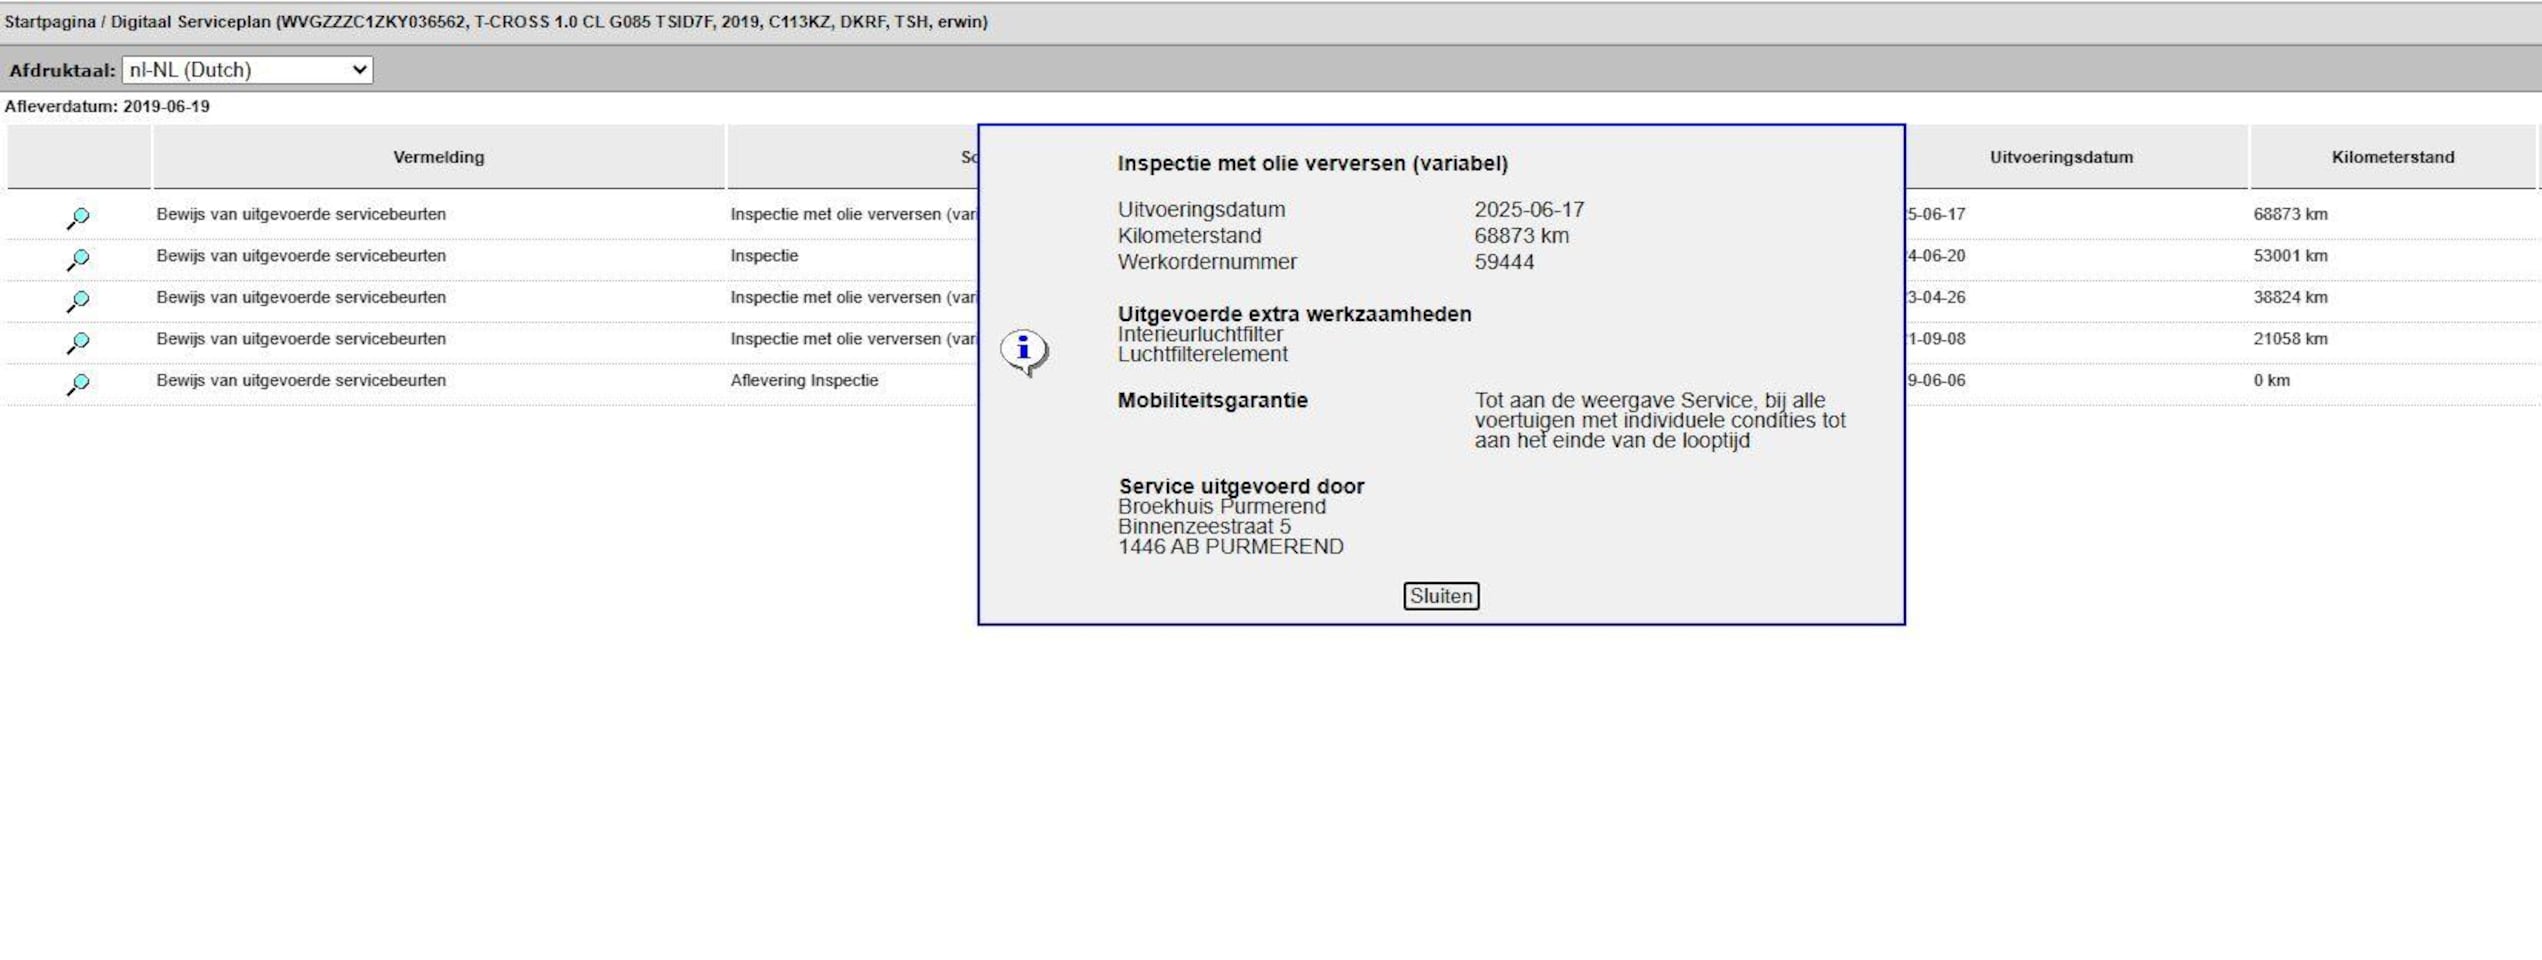
Task: Click magnifier icon beside Aflevering Inspectie row
Action: 78,383
